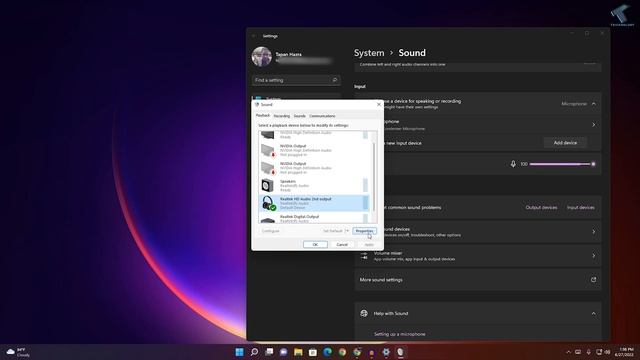Open the Windows Start menu
Viewport: 640px width, 360px height.
click(x=240, y=352)
